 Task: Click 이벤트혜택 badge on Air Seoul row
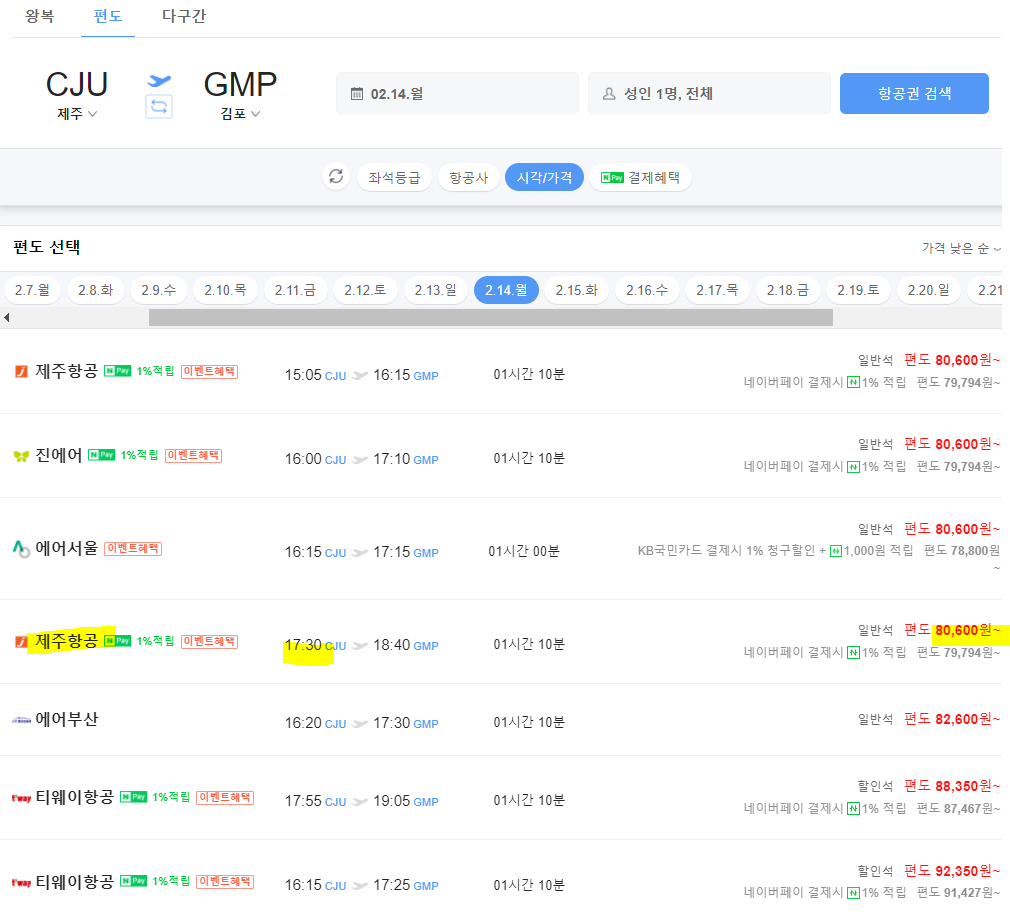coord(133,549)
